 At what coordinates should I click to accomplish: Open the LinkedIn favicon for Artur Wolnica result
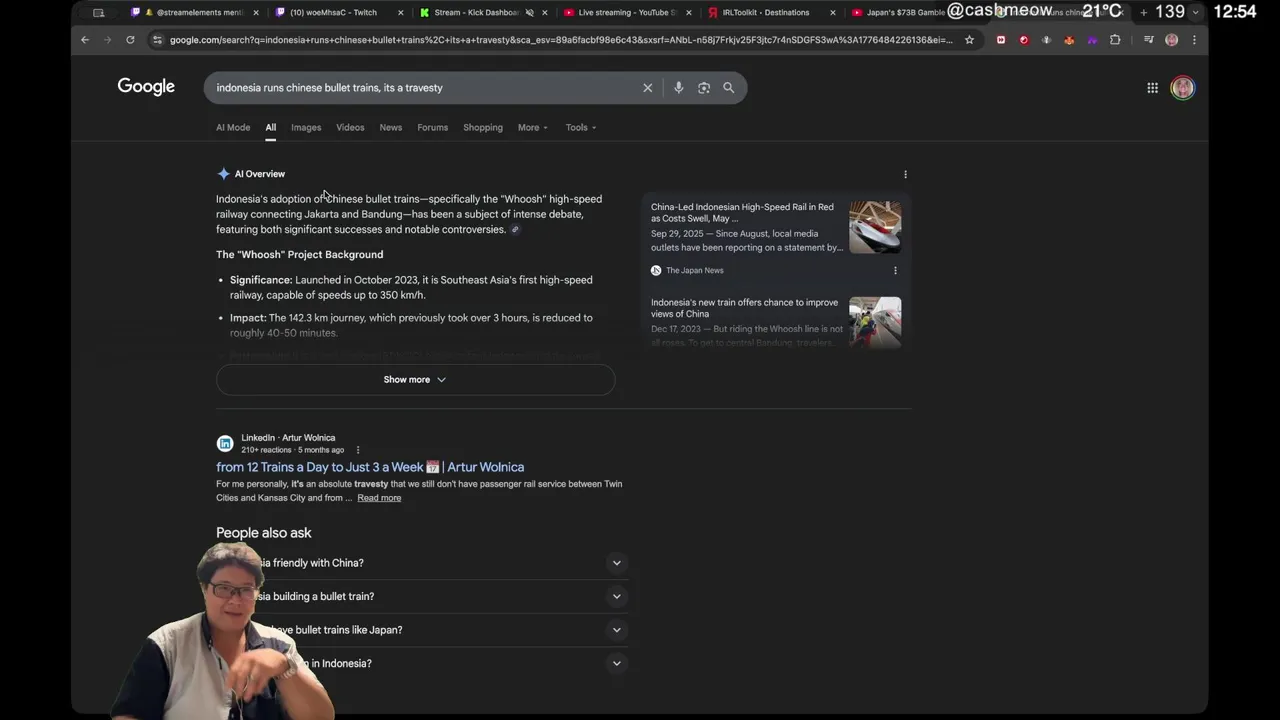225,443
